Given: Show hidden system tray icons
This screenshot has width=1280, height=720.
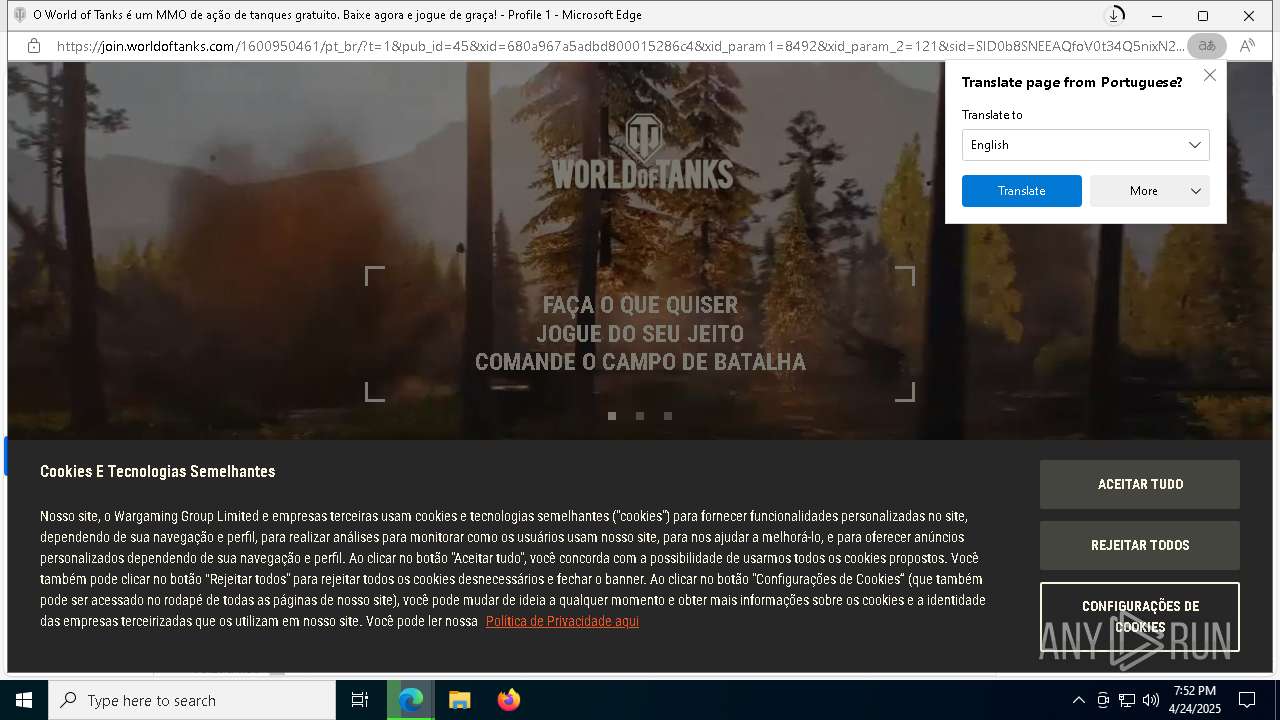Looking at the screenshot, I should (1078, 700).
